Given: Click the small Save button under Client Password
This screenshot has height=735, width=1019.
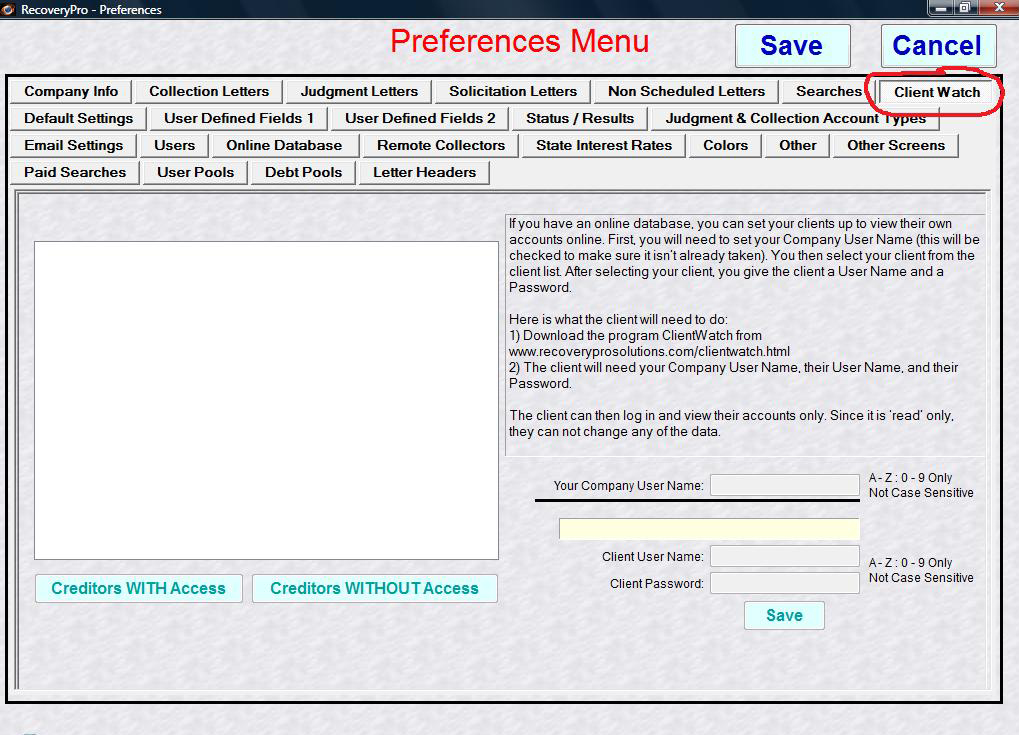Looking at the screenshot, I should [x=784, y=615].
